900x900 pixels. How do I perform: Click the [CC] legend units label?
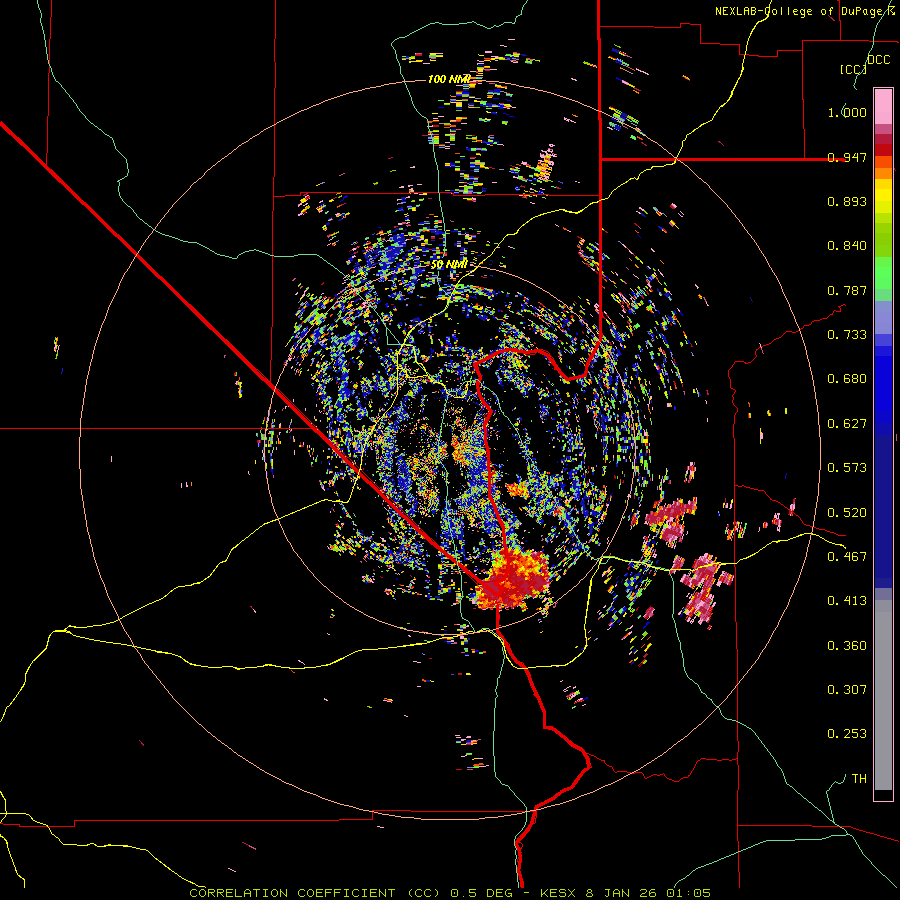pyautogui.click(x=854, y=70)
